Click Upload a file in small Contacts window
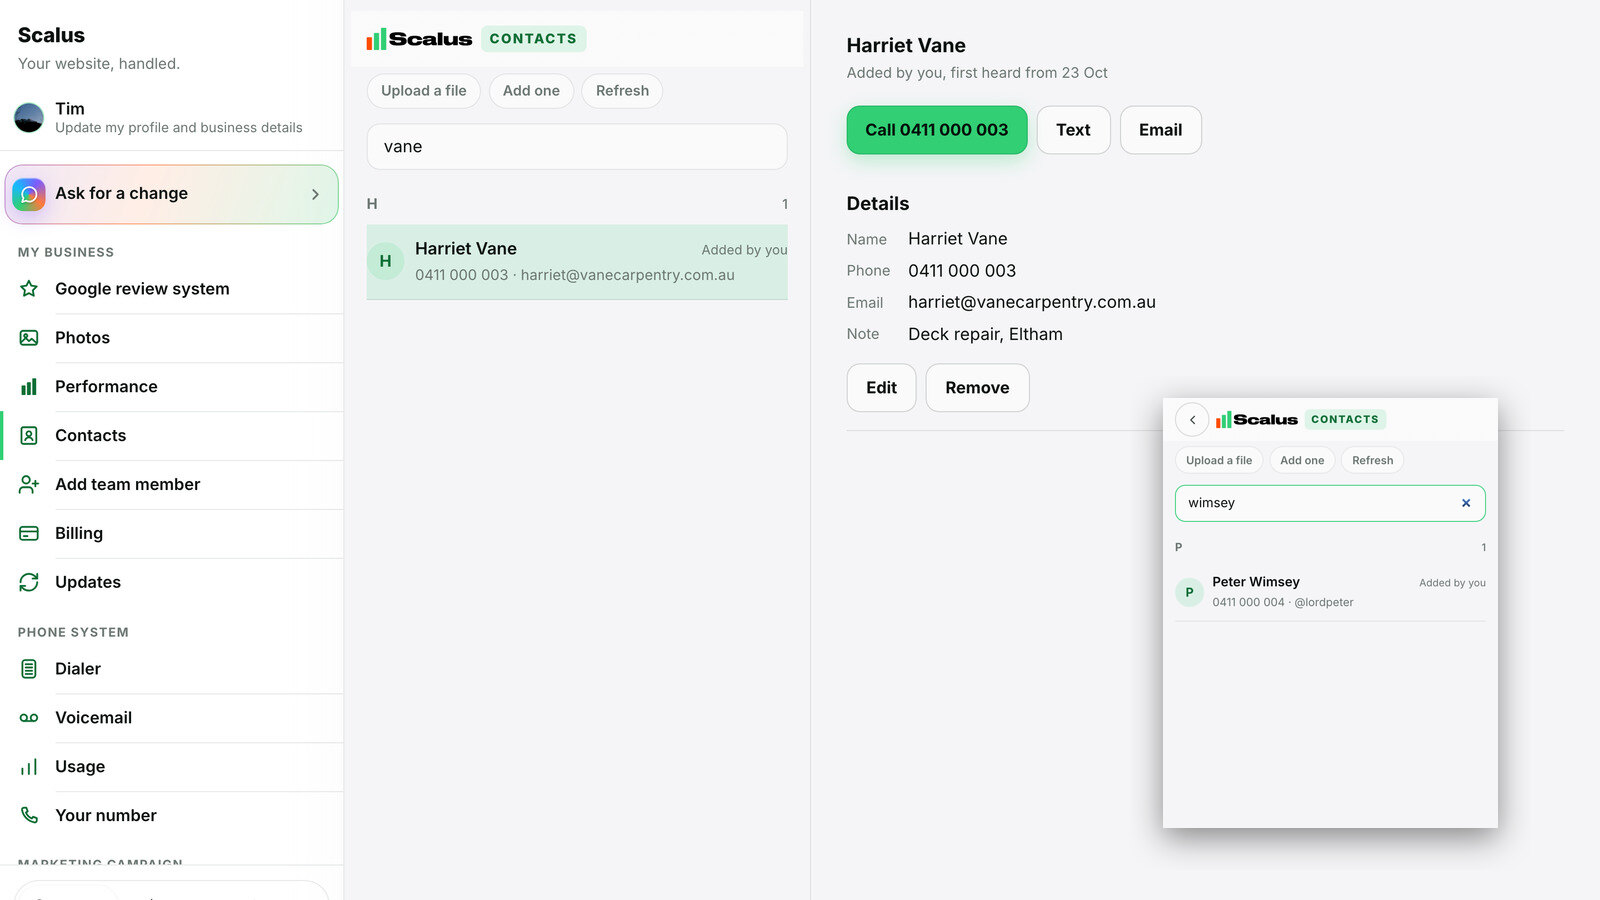Image resolution: width=1600 pixels, height=900 pixels. tap(1219, 461)
